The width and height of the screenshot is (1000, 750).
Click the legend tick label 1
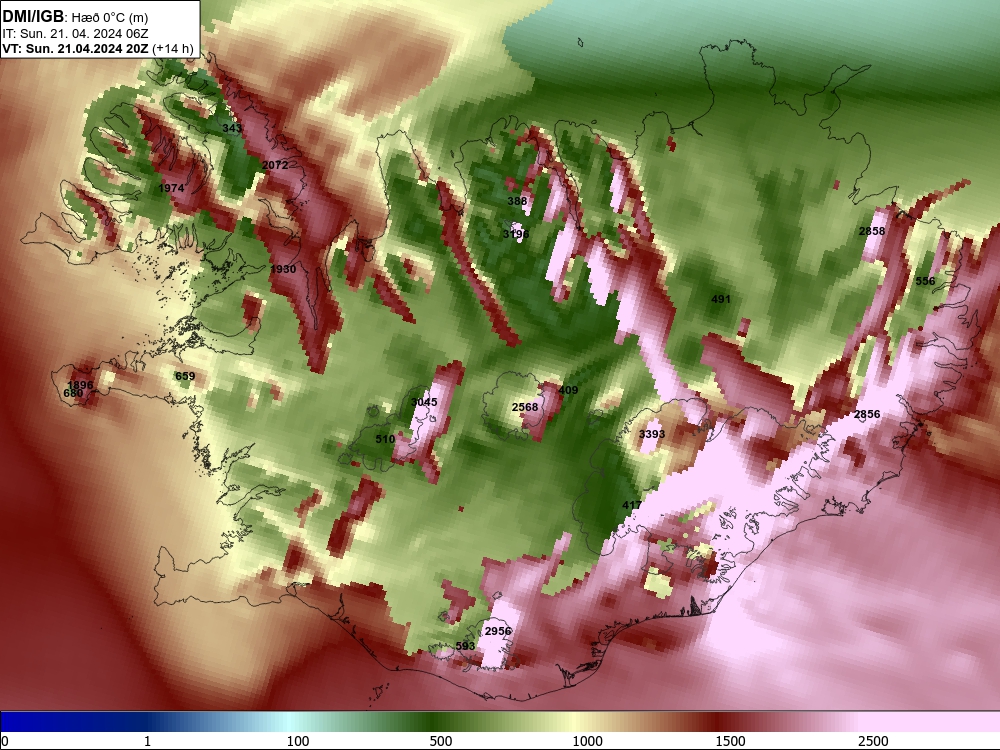(147, 741)
